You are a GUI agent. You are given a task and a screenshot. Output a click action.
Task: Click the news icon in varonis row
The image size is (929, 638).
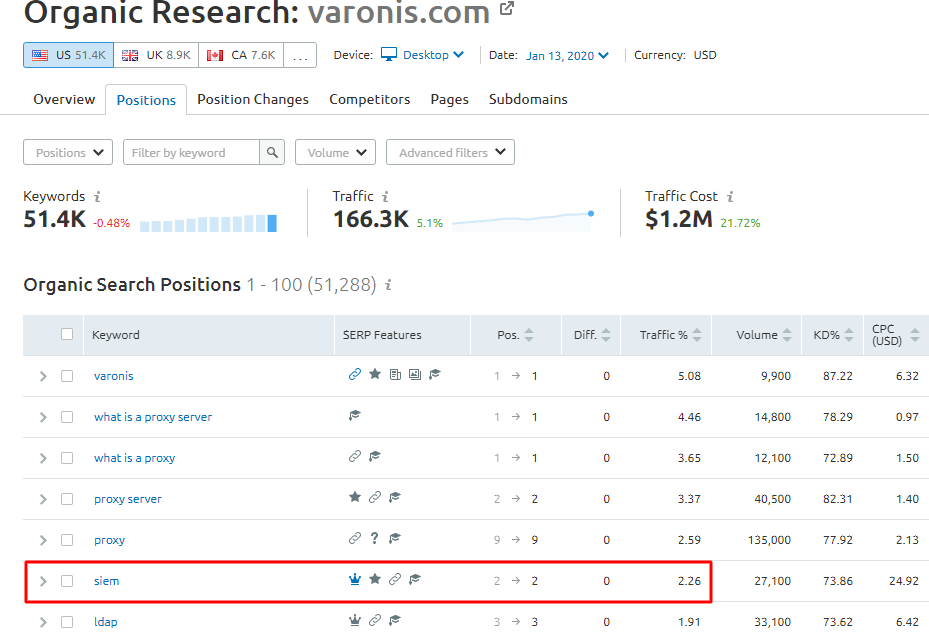395,374
